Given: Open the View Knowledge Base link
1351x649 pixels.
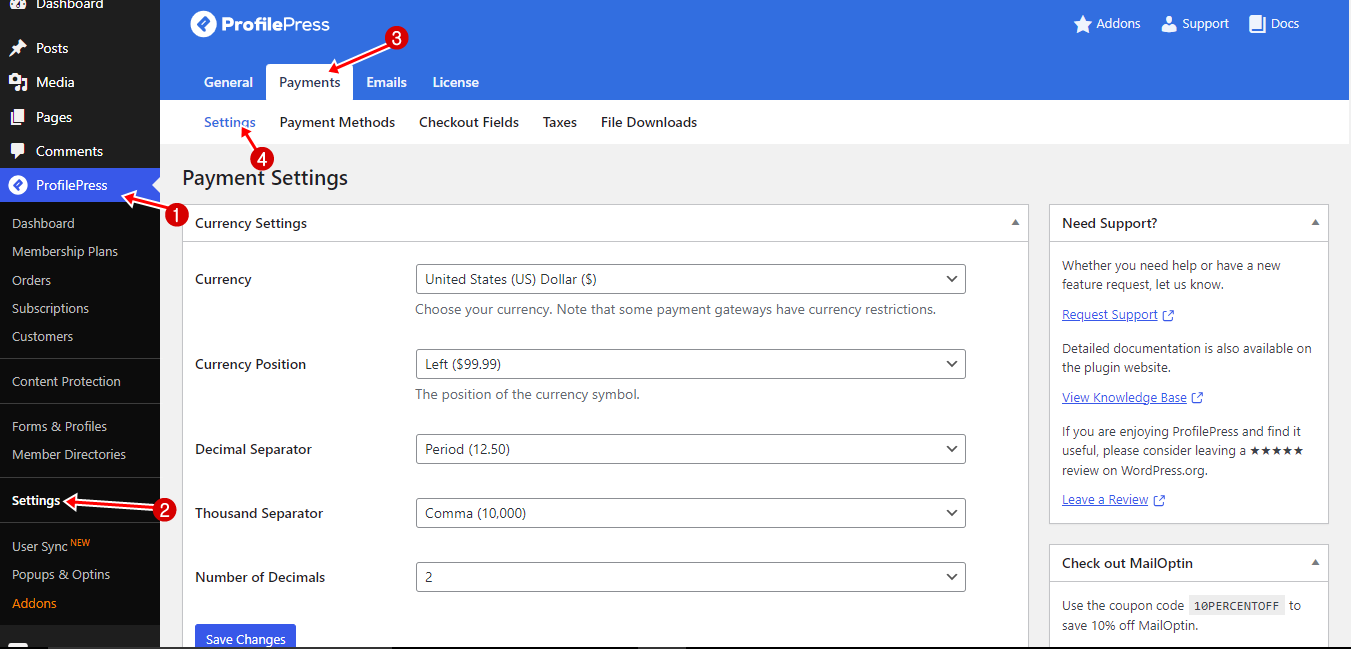Looking at the screenshot, I should (1124, 398).
